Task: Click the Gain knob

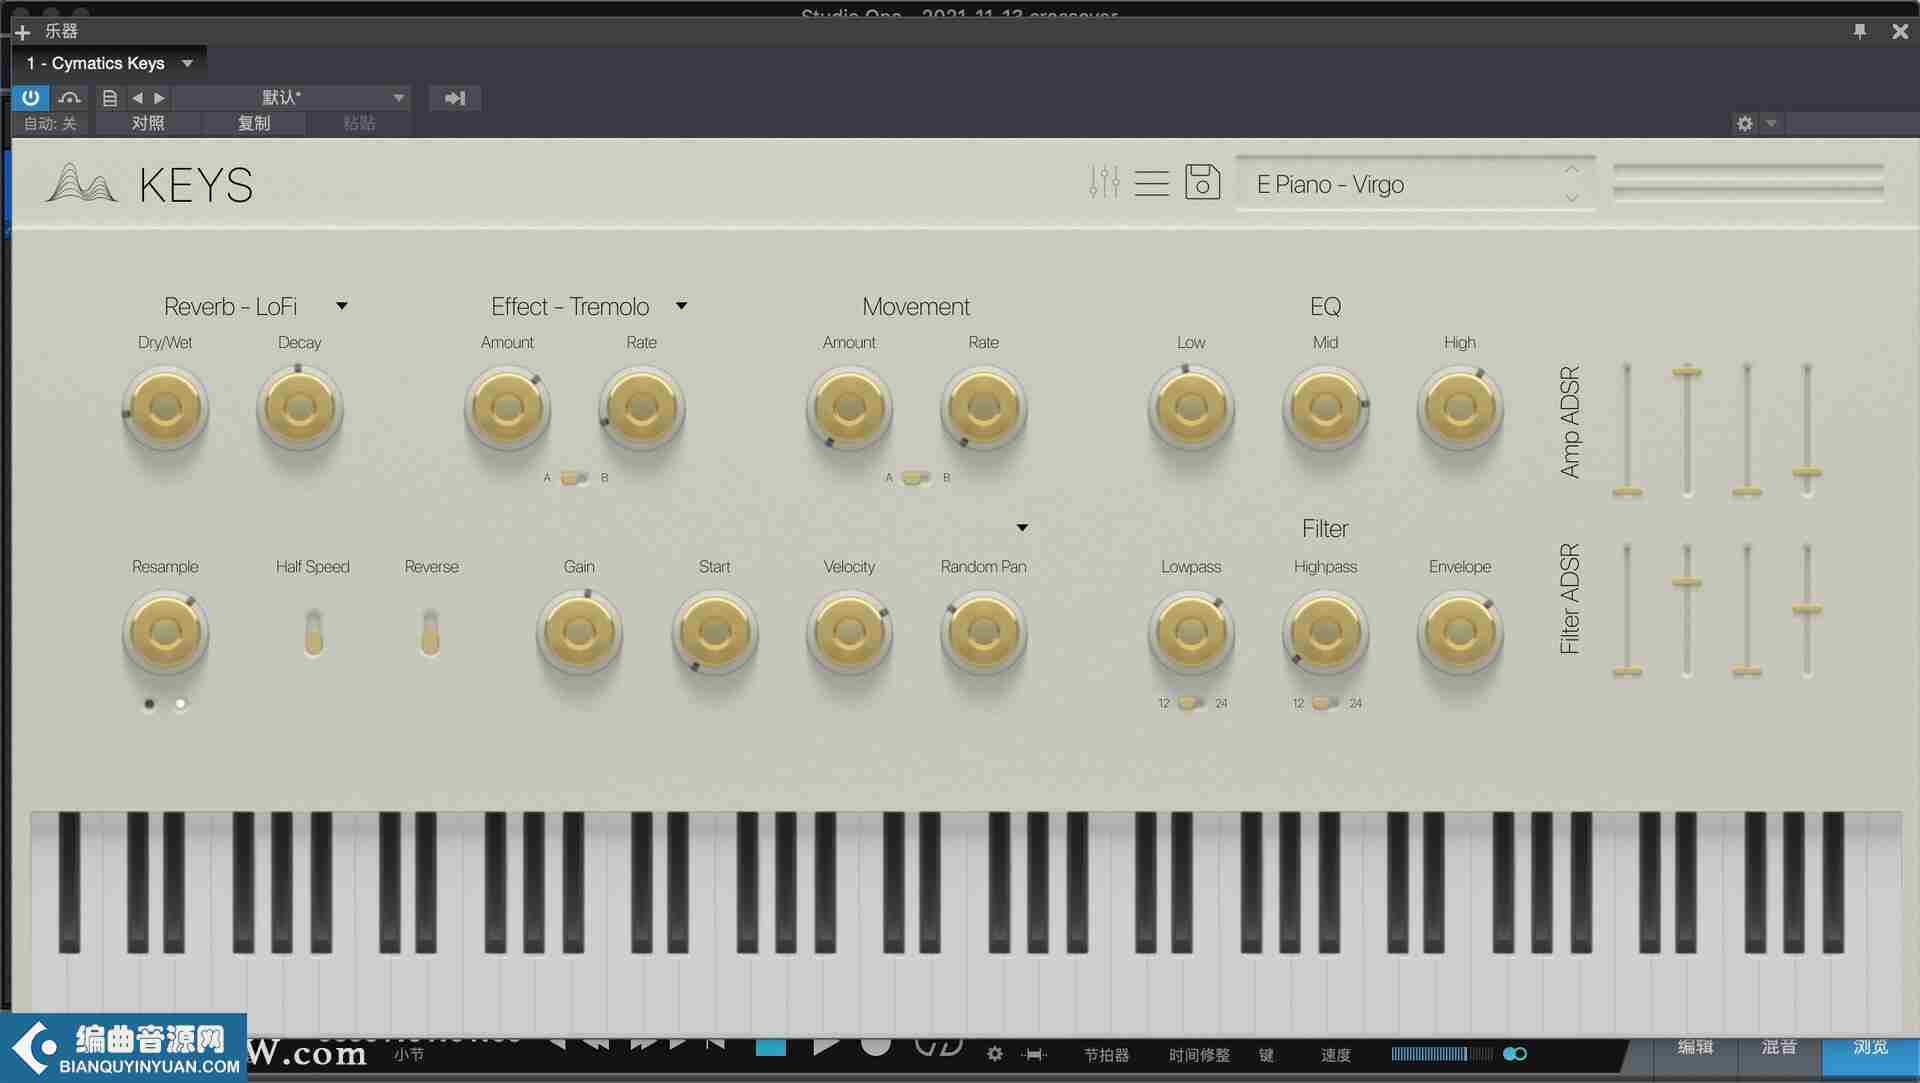Action: tap(579, 633)
